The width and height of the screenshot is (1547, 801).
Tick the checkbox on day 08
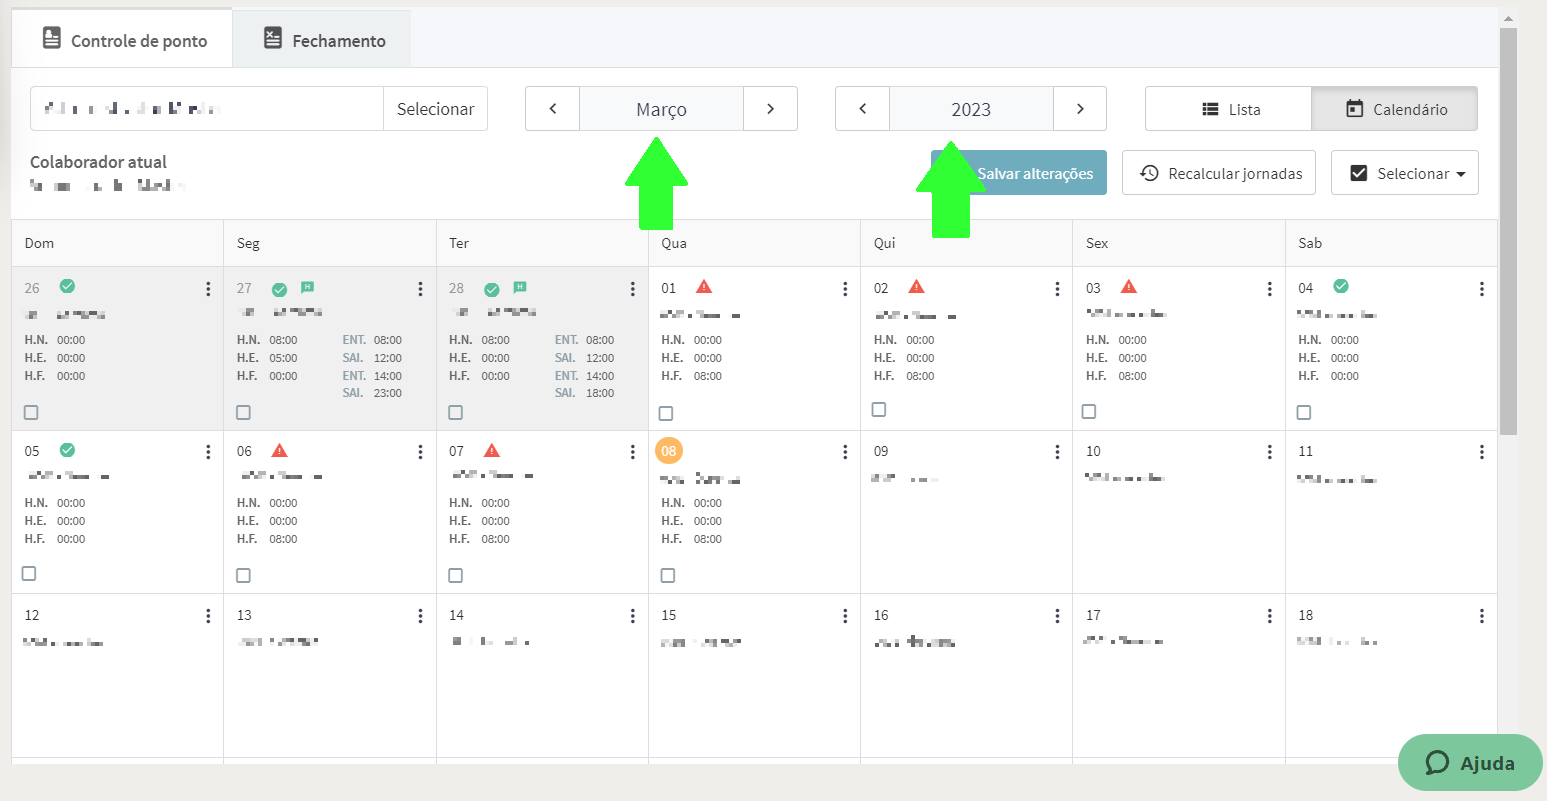coord(668,575)
